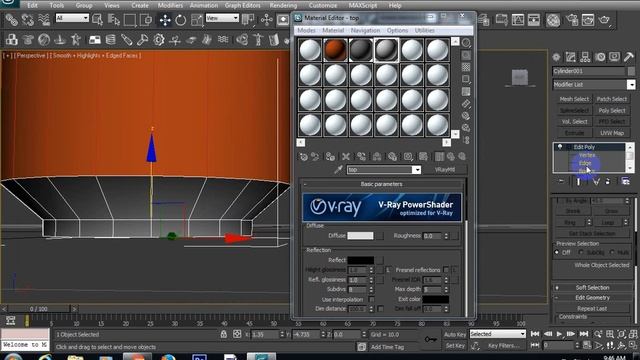This screenshot has height=360, width=640.
Task: Click Assign Material to Selection icon
Action: [330, 157]
